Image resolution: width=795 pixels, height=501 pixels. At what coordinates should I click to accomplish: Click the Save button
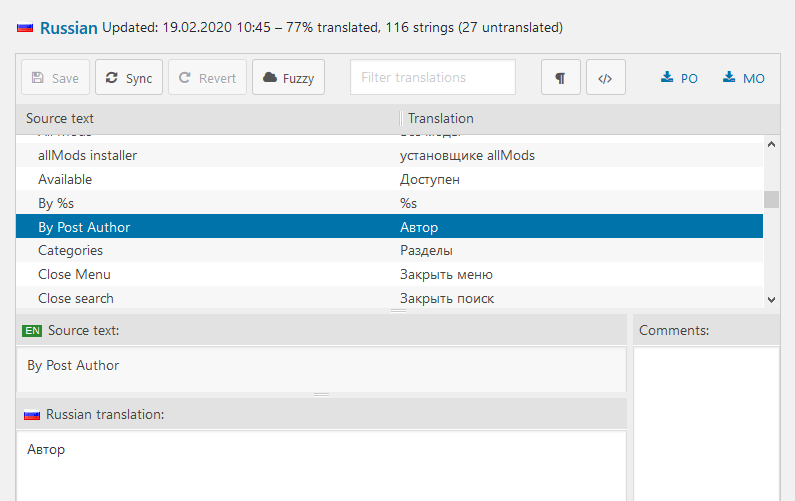coord(55,78)
